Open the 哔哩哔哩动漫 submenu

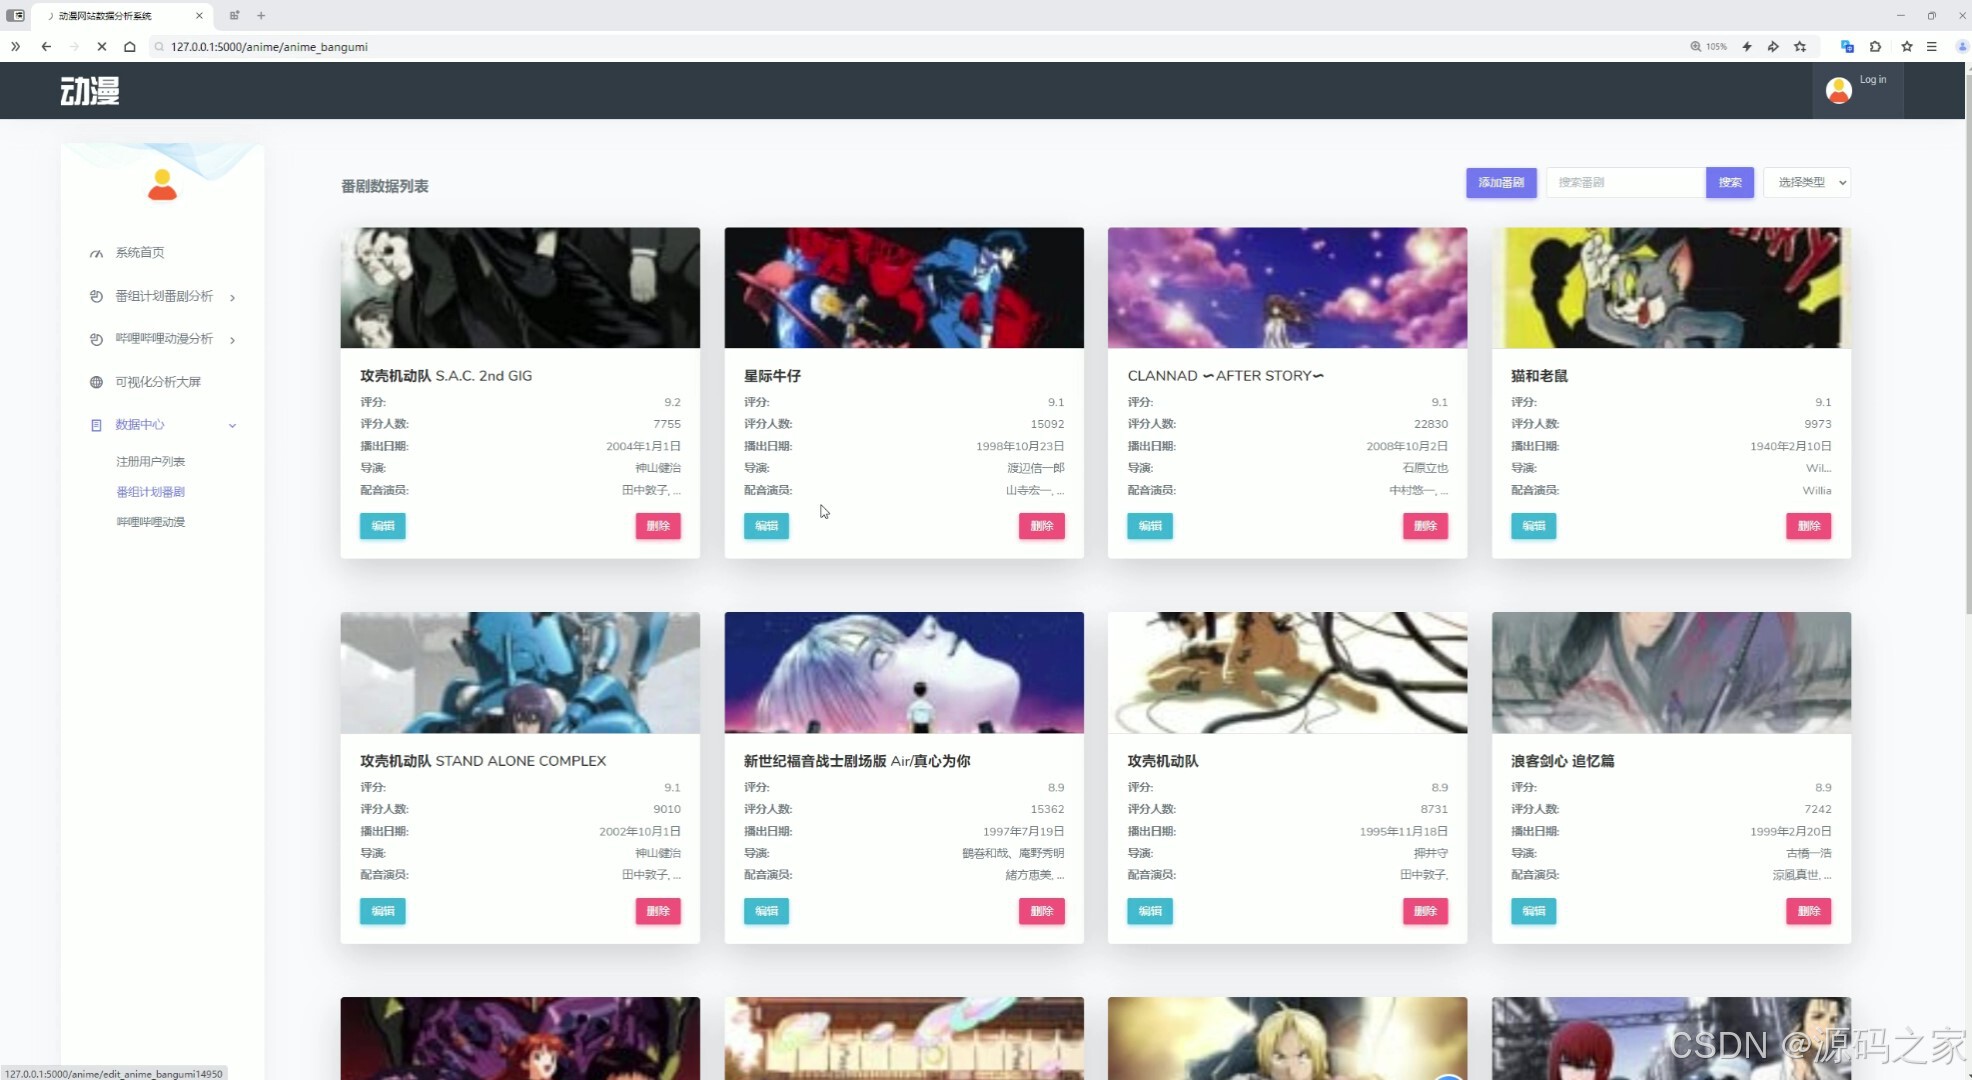151,522
